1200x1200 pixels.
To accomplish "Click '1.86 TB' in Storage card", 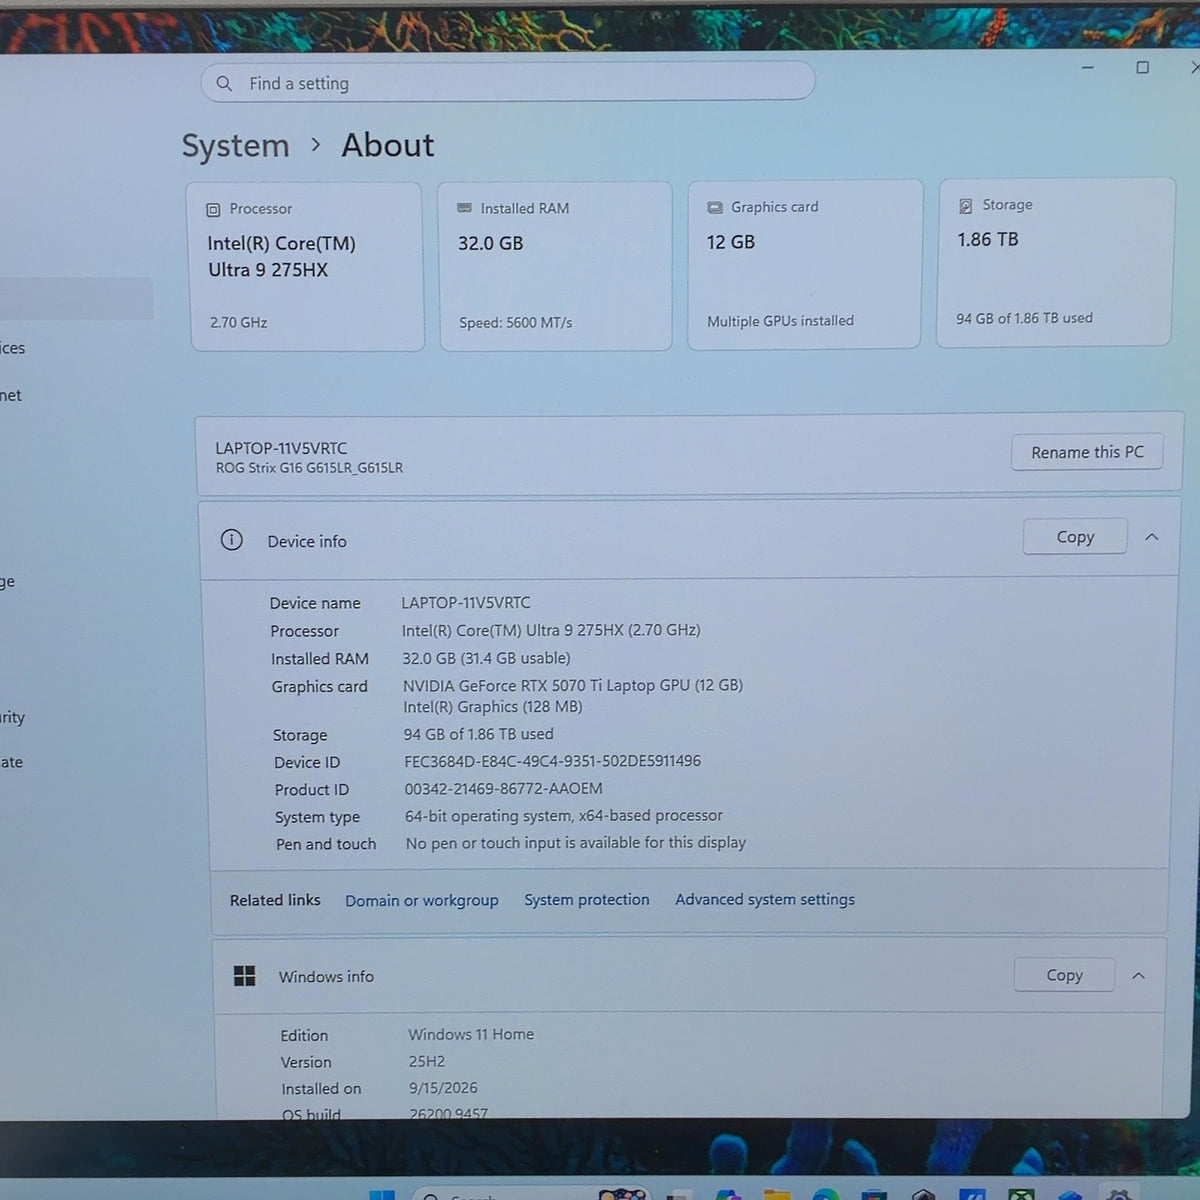I will [988, 239].
